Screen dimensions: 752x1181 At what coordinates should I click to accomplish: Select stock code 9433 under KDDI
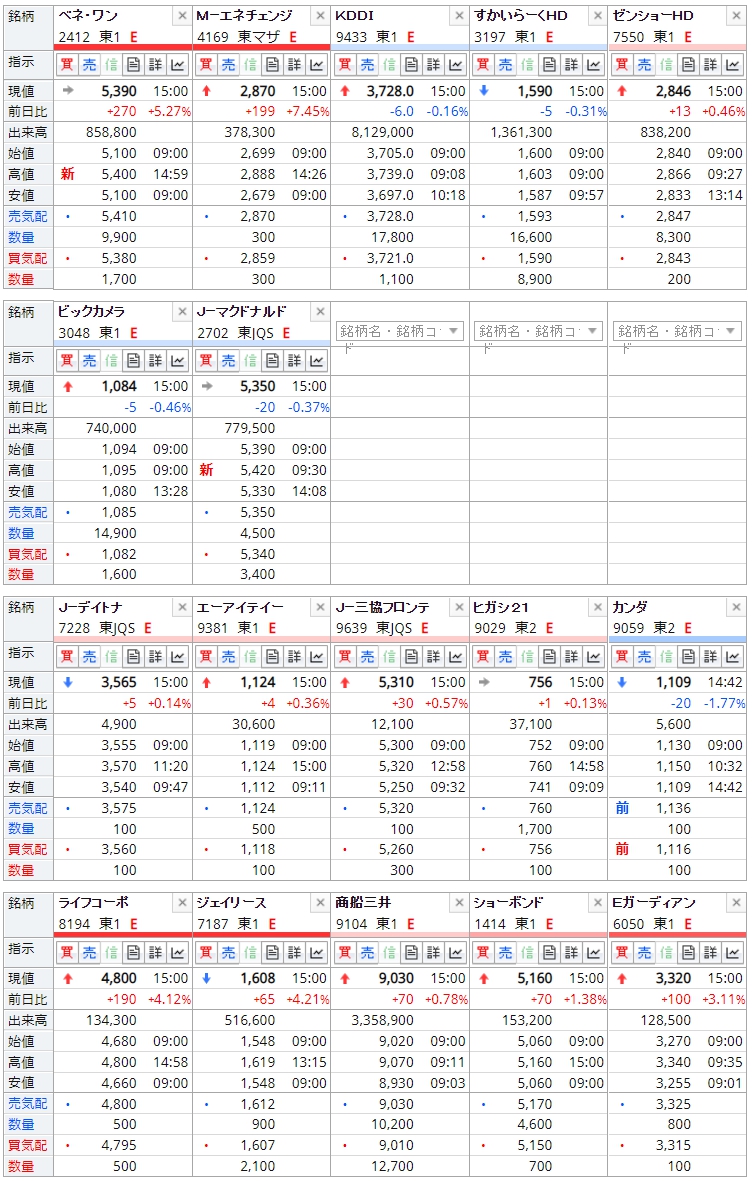[352, 37]
